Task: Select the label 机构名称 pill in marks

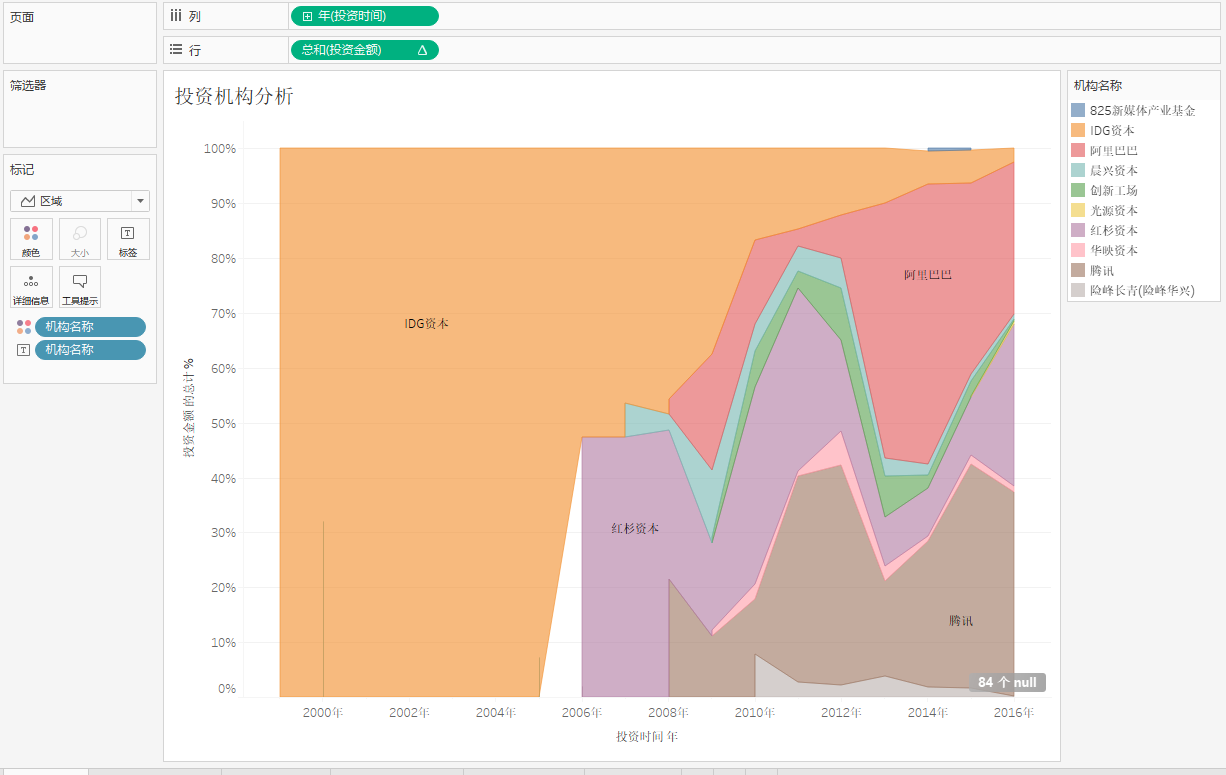Action: tap(90, 350)
